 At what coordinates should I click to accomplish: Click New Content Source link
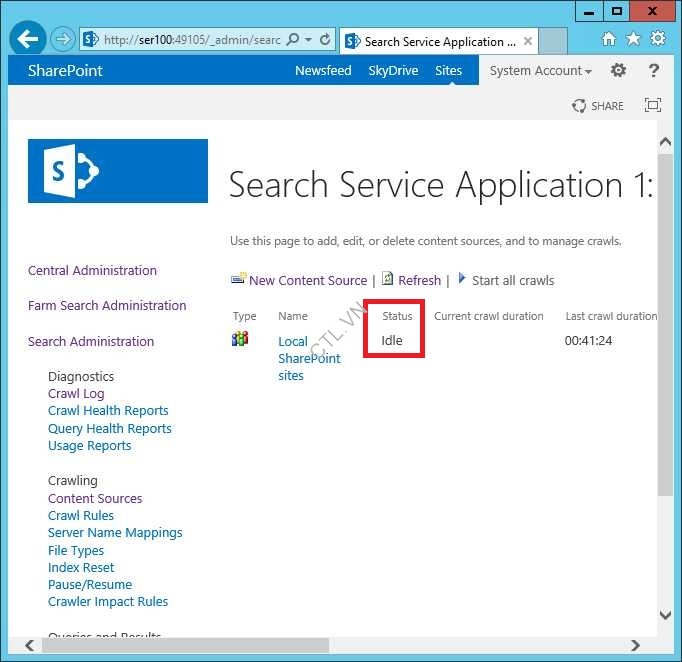tap(307, 281)
